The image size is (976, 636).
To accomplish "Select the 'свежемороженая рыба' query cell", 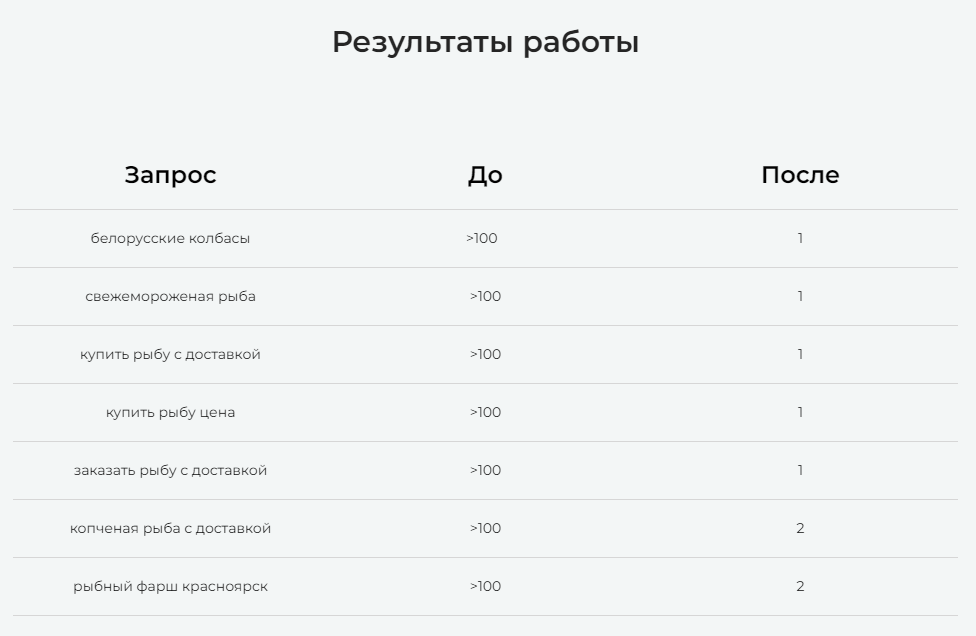I will click(170, 296).
